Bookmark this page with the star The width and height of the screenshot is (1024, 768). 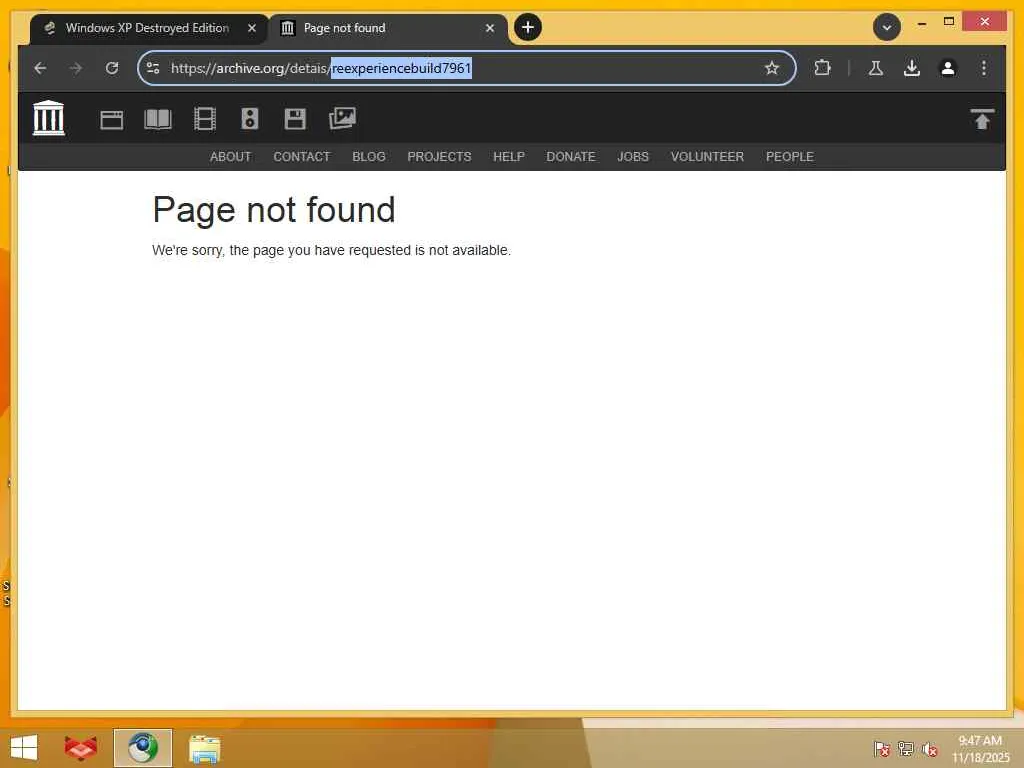tap(772, 68)
